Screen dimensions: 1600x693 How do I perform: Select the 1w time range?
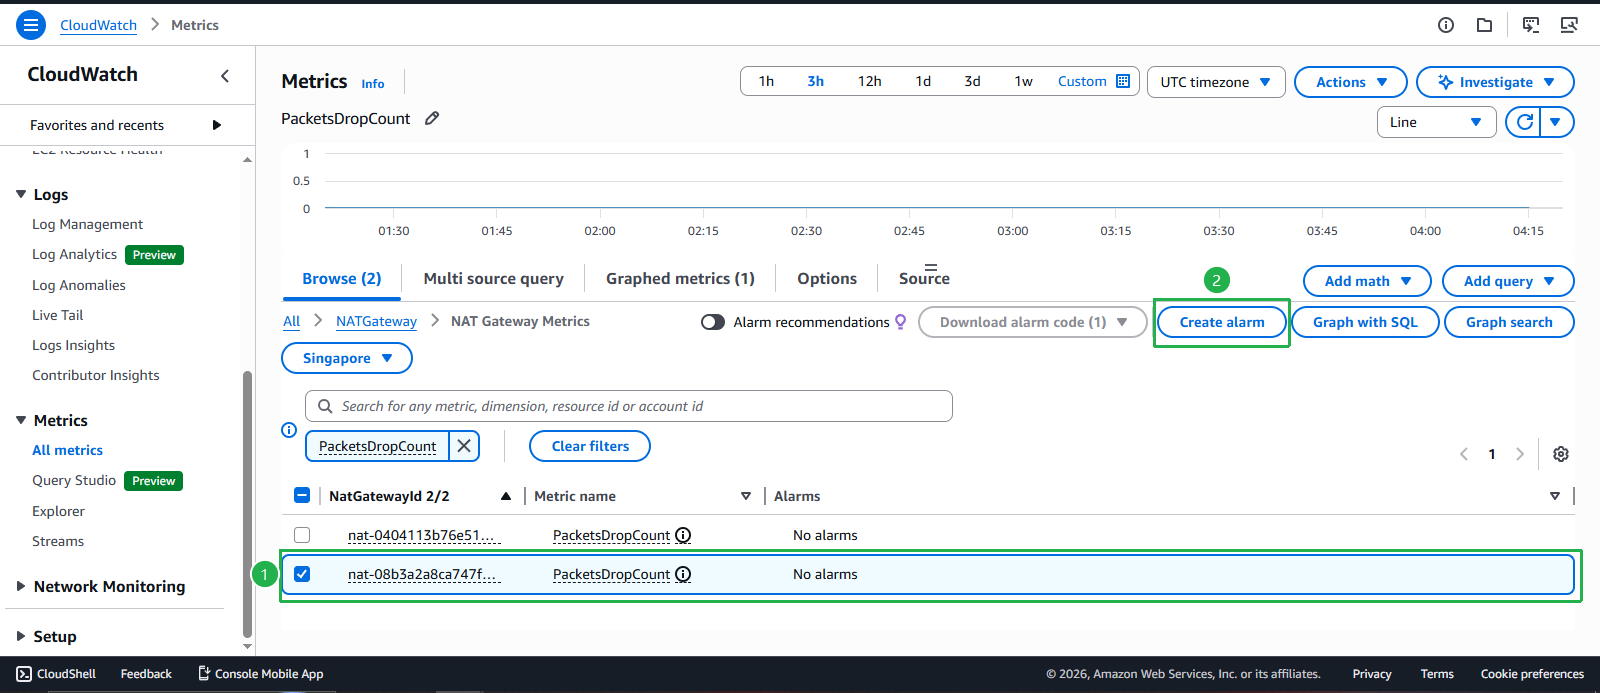1024,81
